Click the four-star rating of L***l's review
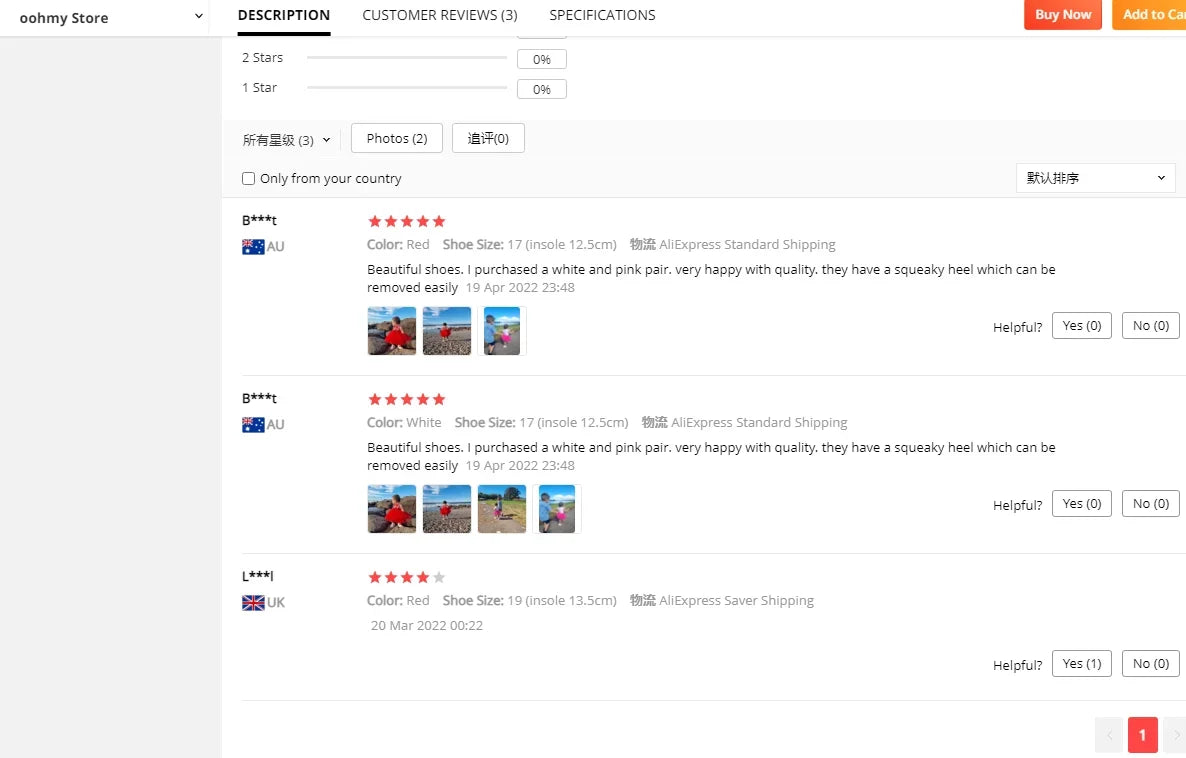 406,578
